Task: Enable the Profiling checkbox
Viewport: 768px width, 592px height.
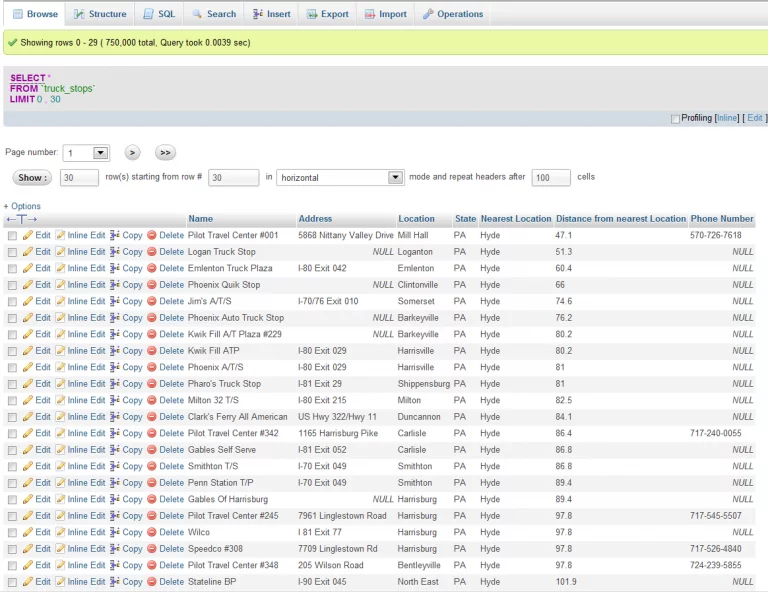Action: pos(675,119)
